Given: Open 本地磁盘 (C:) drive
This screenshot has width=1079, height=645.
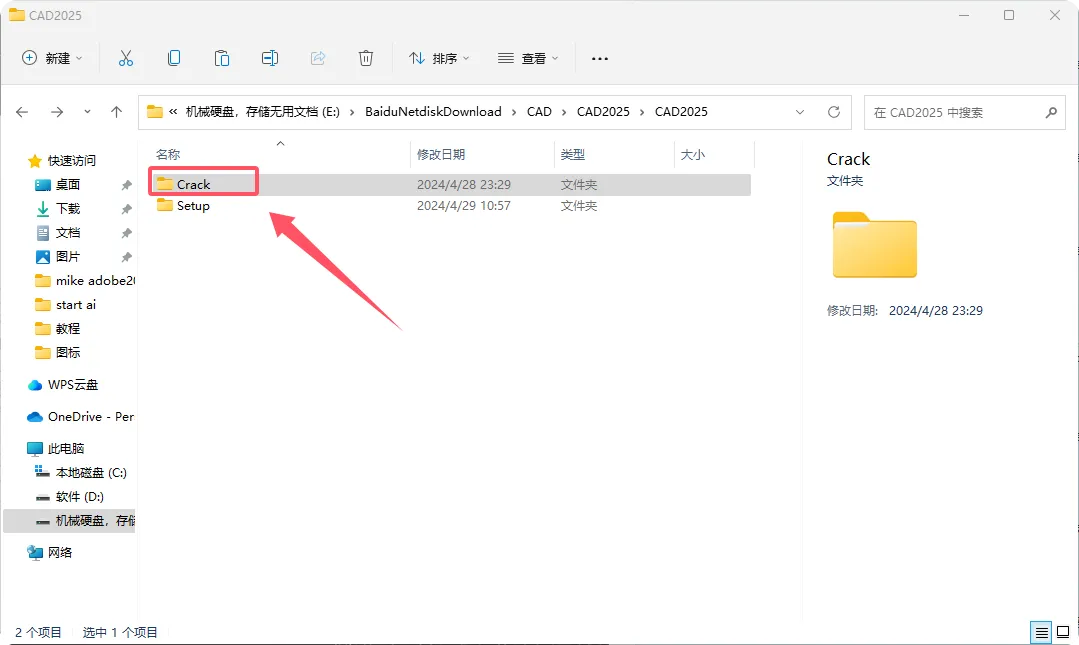Looking at the screenshot, I should [x=81, y=473].
